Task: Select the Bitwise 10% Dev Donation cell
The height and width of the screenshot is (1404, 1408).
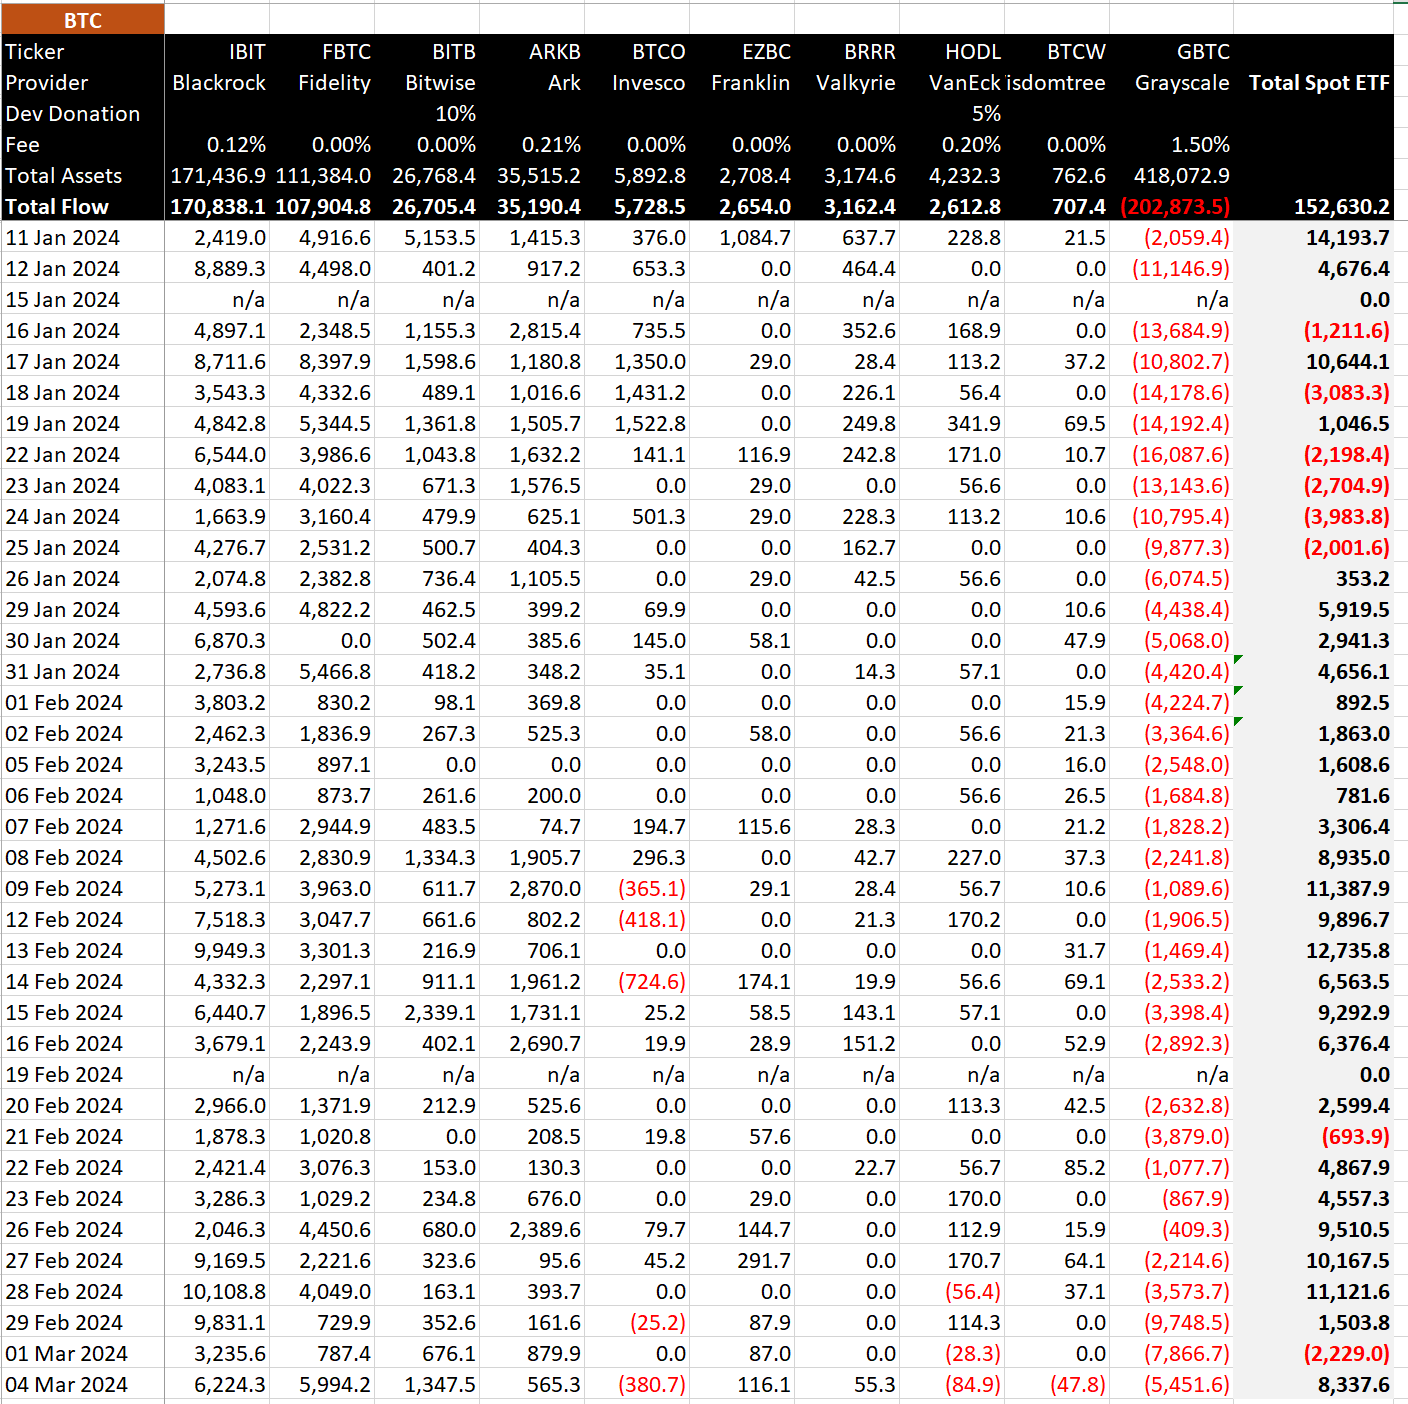Action: click(x=456, y=113)
